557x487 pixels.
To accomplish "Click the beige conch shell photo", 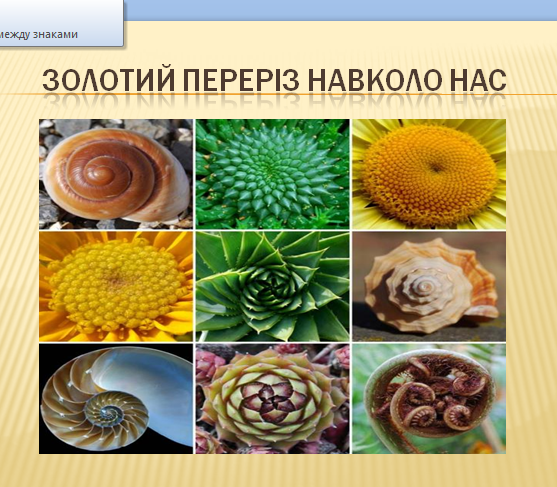I will point(429,286).
